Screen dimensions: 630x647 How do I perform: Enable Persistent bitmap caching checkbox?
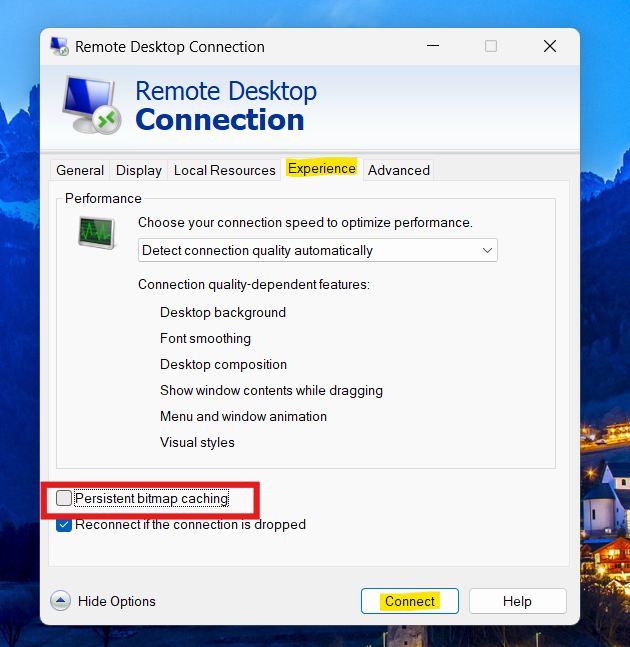64,498
